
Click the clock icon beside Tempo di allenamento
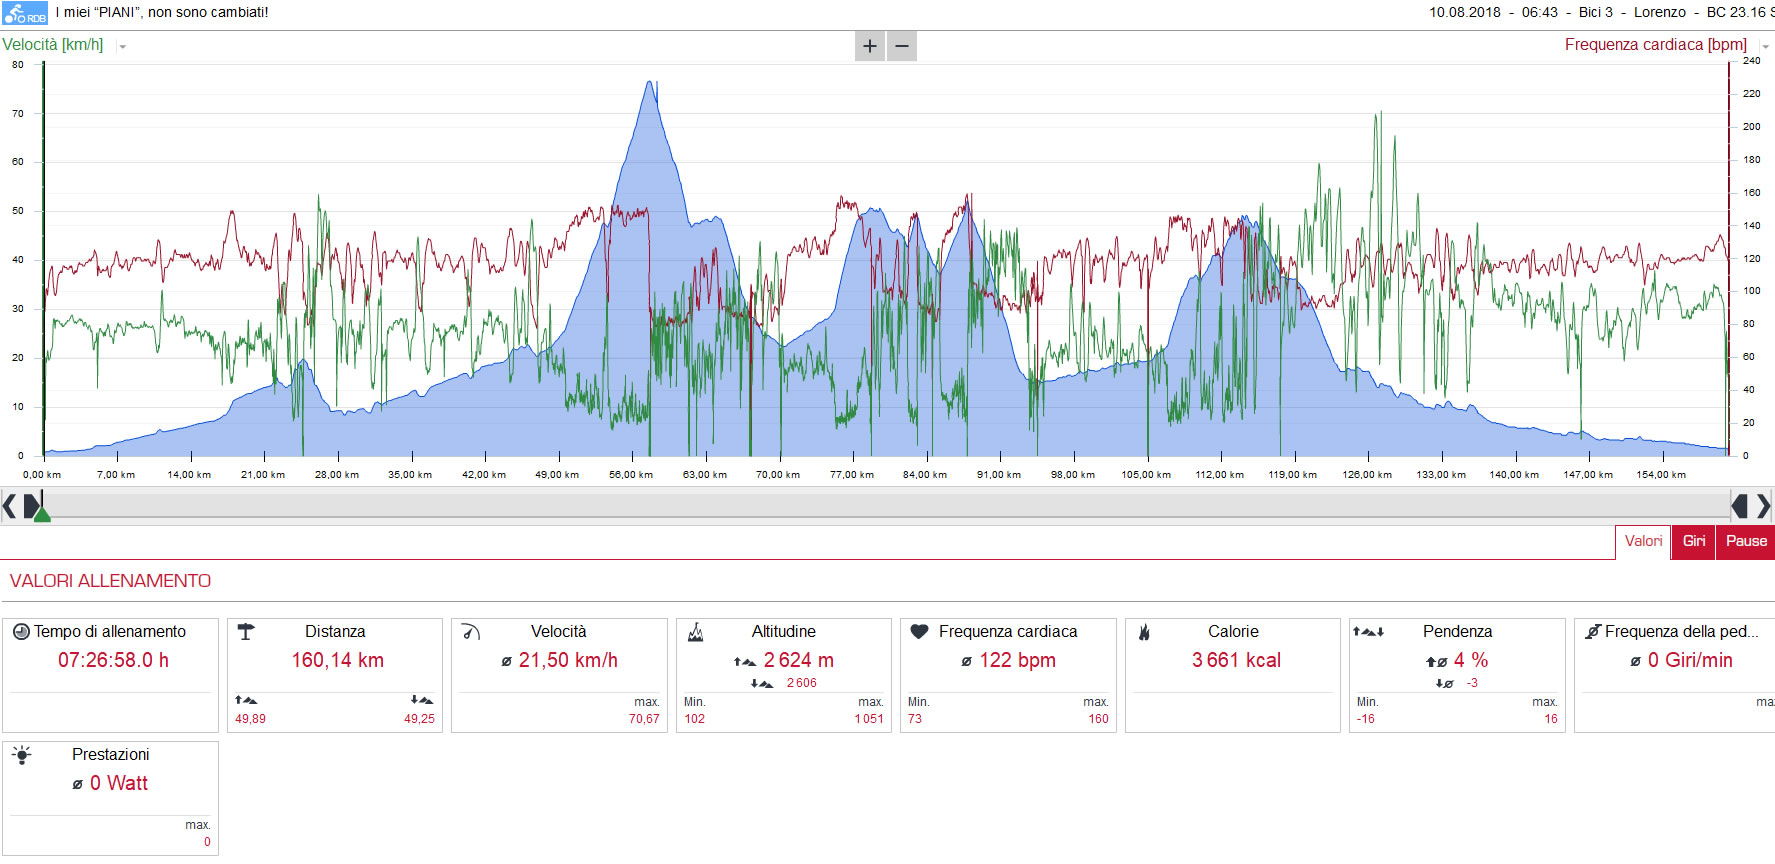pos(21,632)
